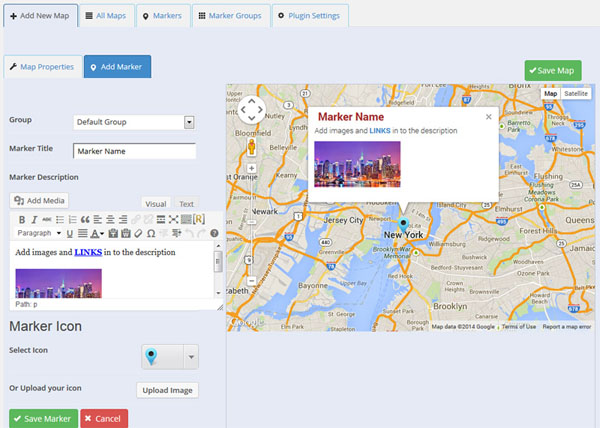The width and height of the screenshot is (600, 428).
Task: Expand the text color picker arrow
Action: [102, 234]
